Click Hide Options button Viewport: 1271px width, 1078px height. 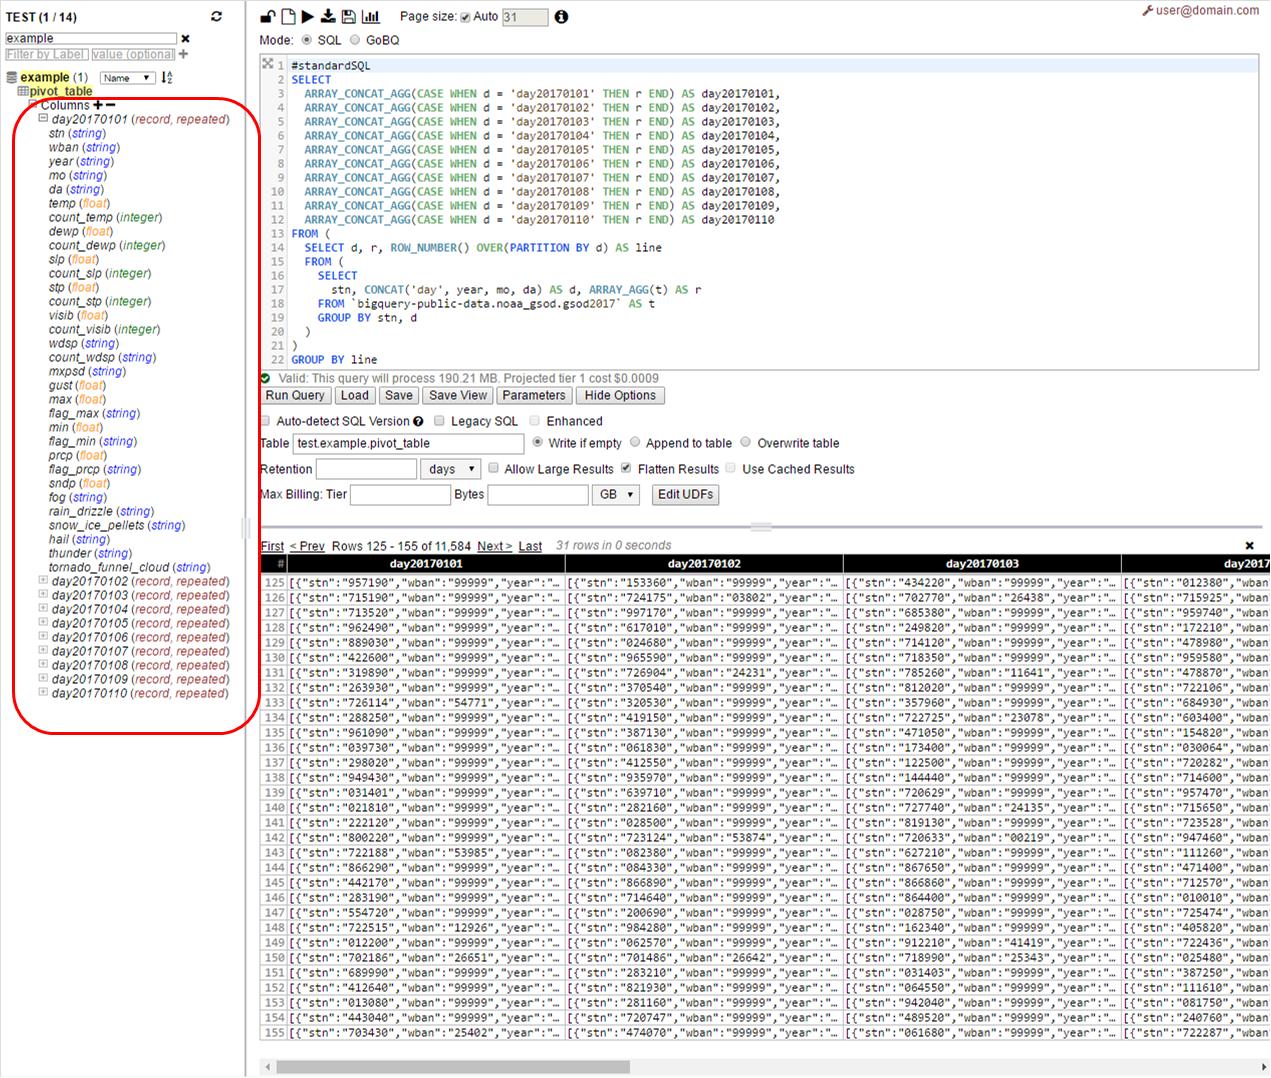click(620, 396)
